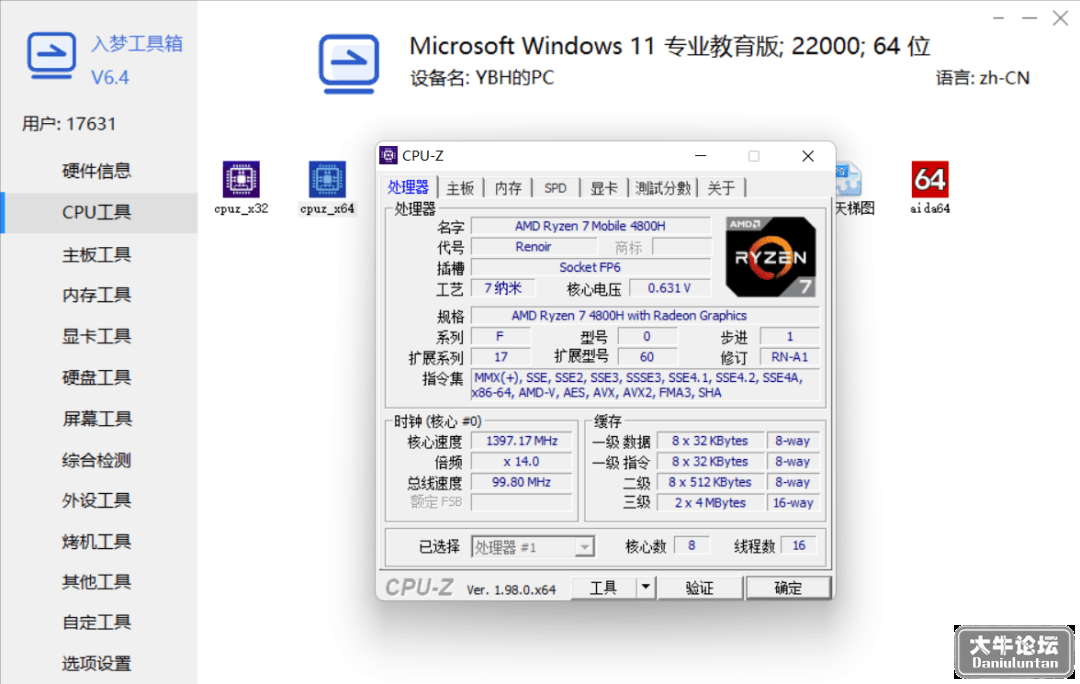Open 自定工具 in the sidebar
Screen dimensions: 1080x684
point(96,623)
